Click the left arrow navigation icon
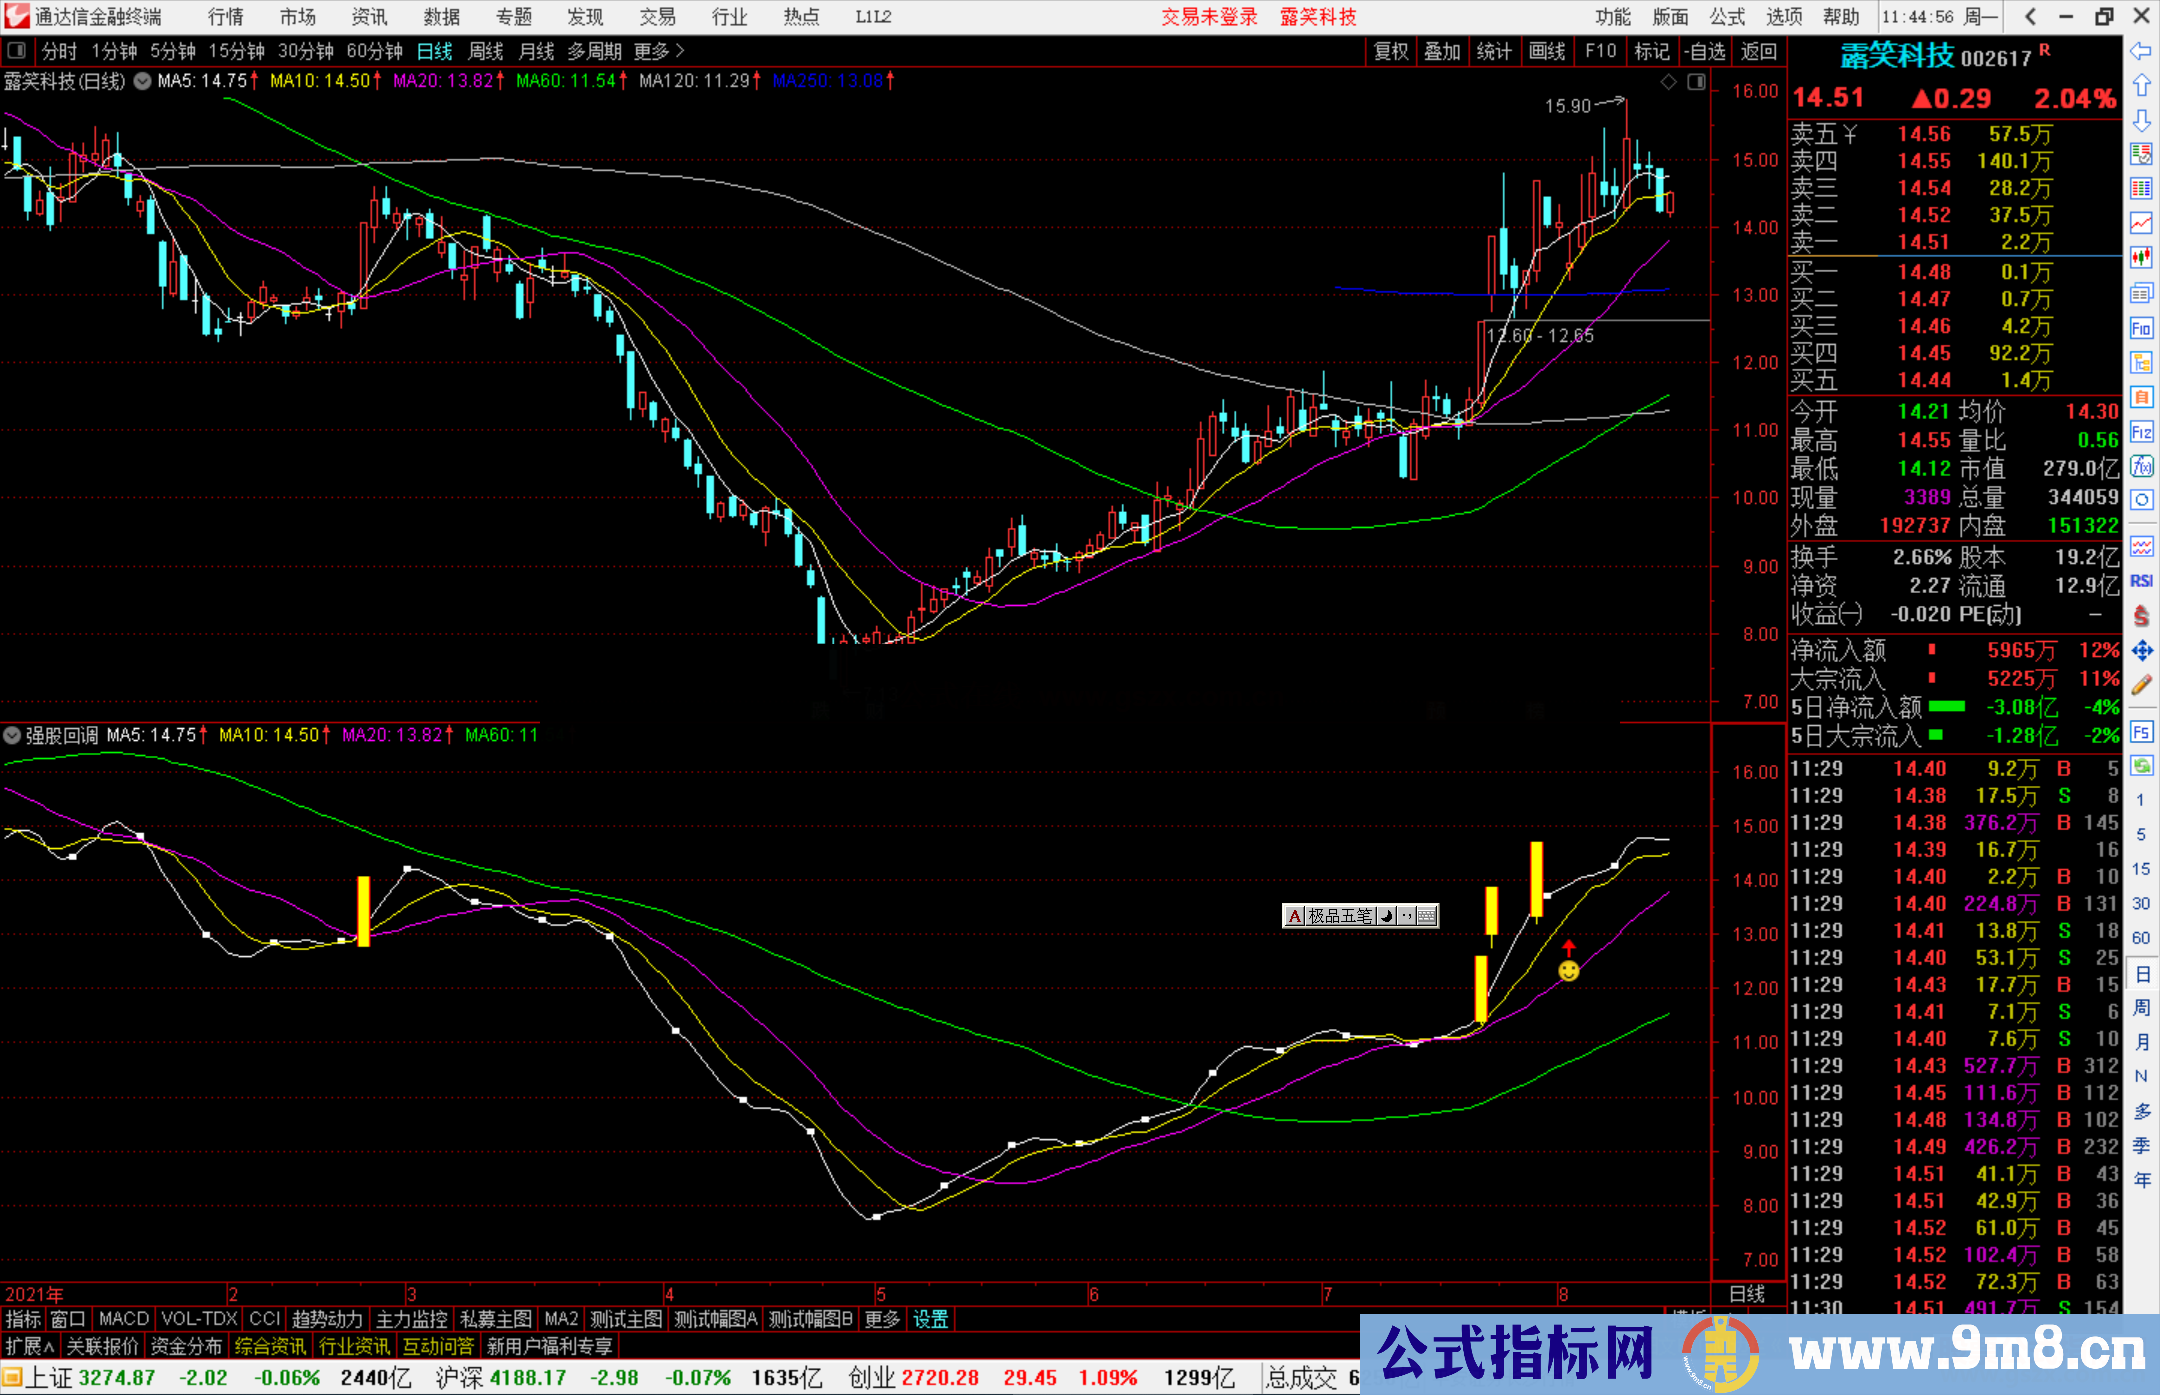The image size is (2160, 1395). (2141, 51)
